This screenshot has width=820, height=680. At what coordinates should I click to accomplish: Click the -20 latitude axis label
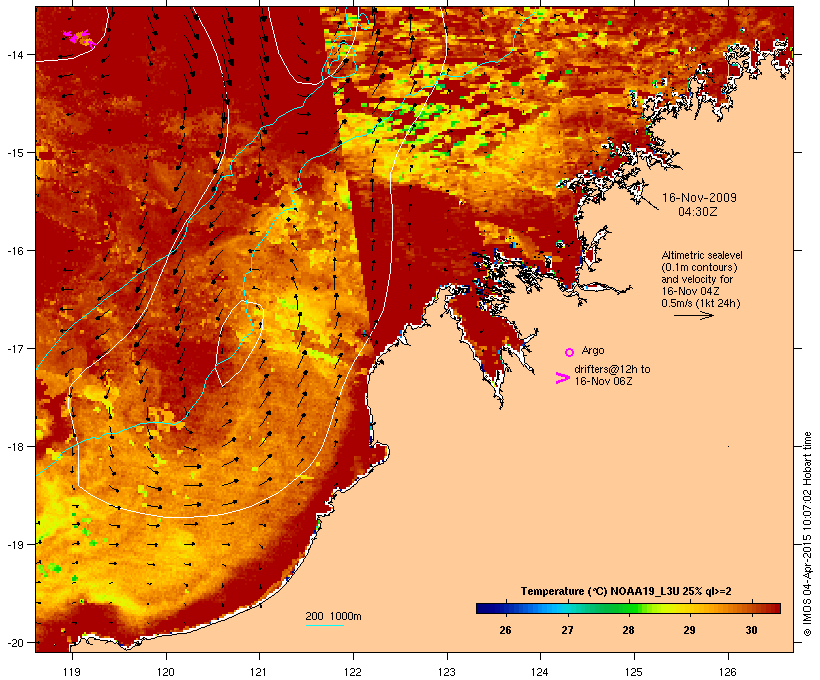14,643
